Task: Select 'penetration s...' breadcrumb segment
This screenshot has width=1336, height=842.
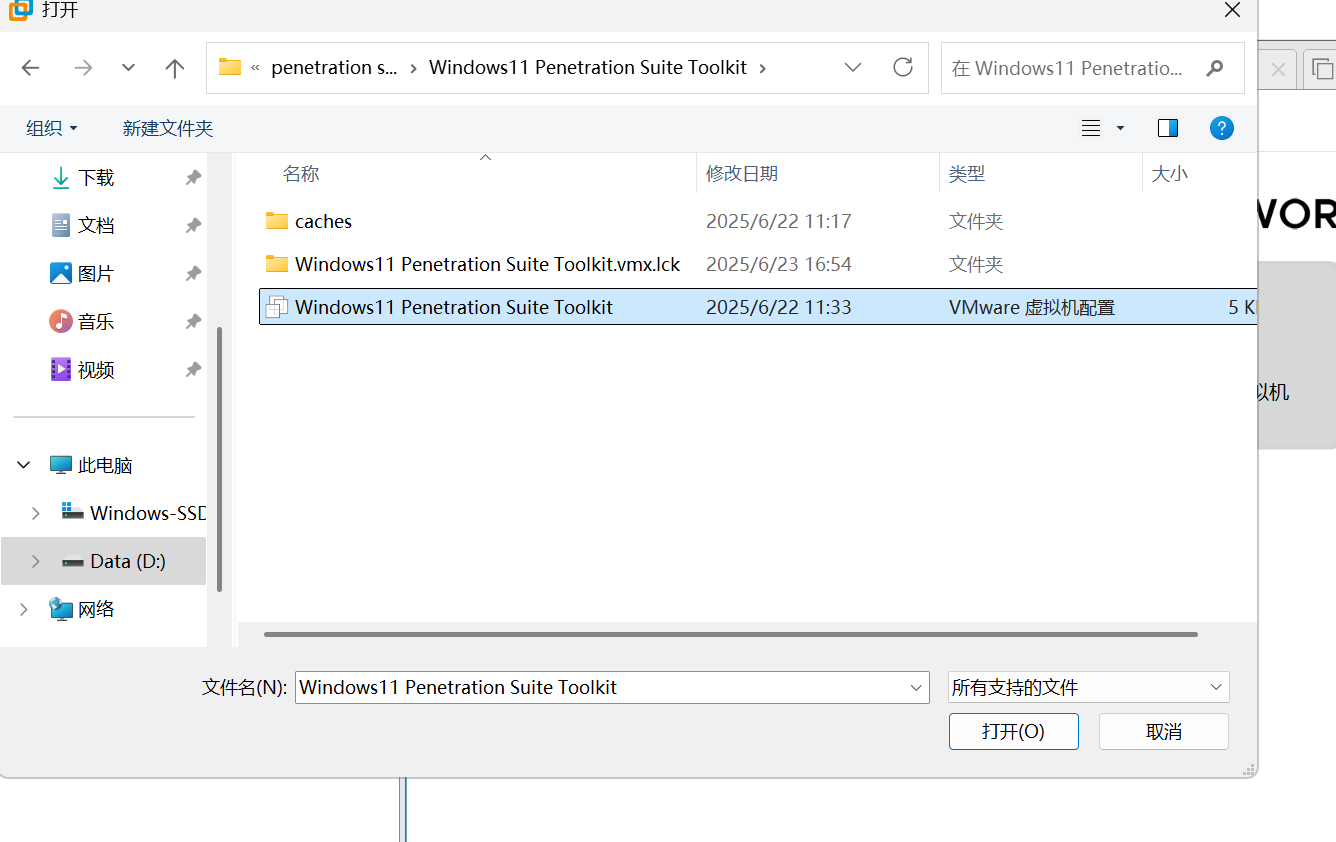Action: pyautogui.click(x=334, y=68)
